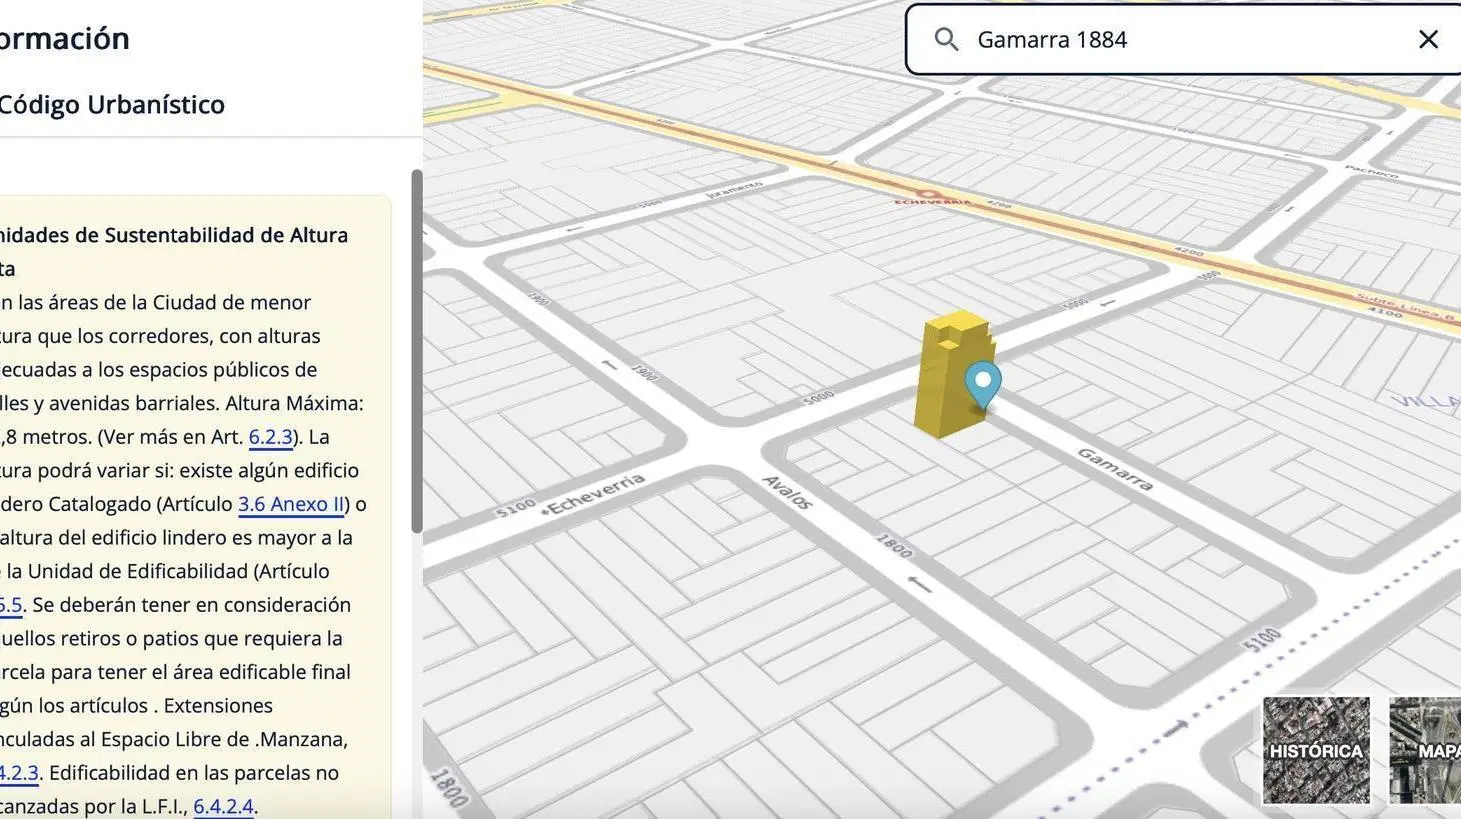Click the 'Código Urbanístico' heading
This screenshot has height=819, width=1461.
112,104
